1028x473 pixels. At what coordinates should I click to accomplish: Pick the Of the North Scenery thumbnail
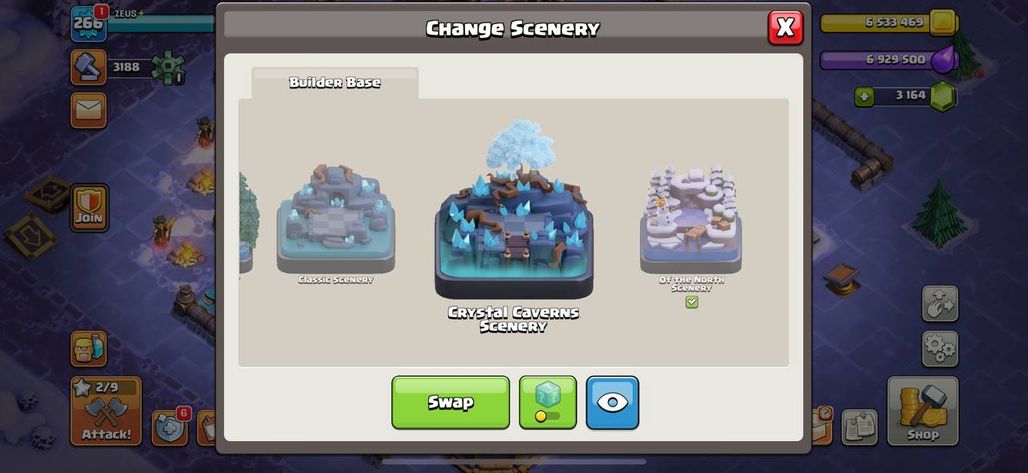691,226
